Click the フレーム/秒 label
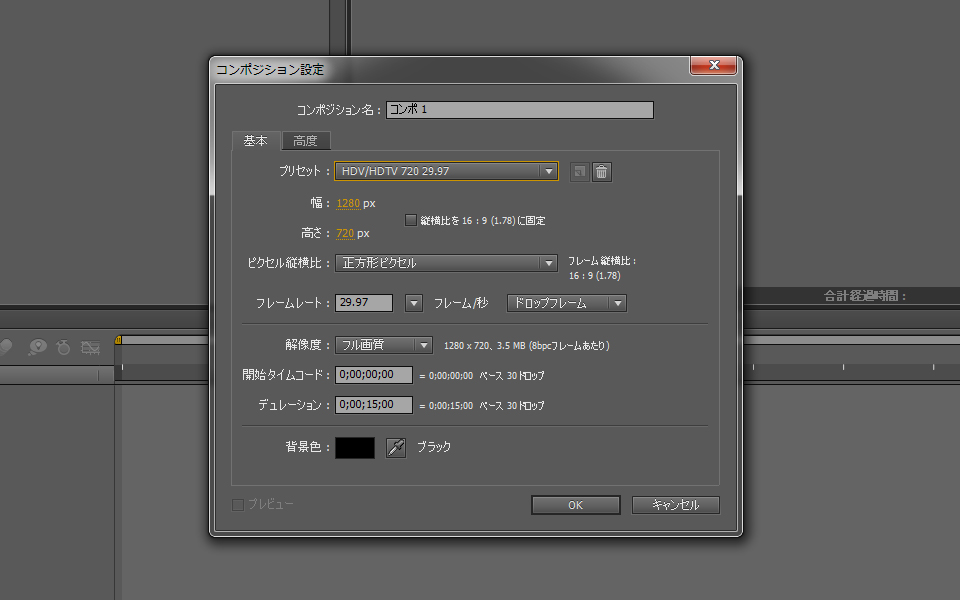The width and height of the screenshot is (960, 600). pos(461,303)
